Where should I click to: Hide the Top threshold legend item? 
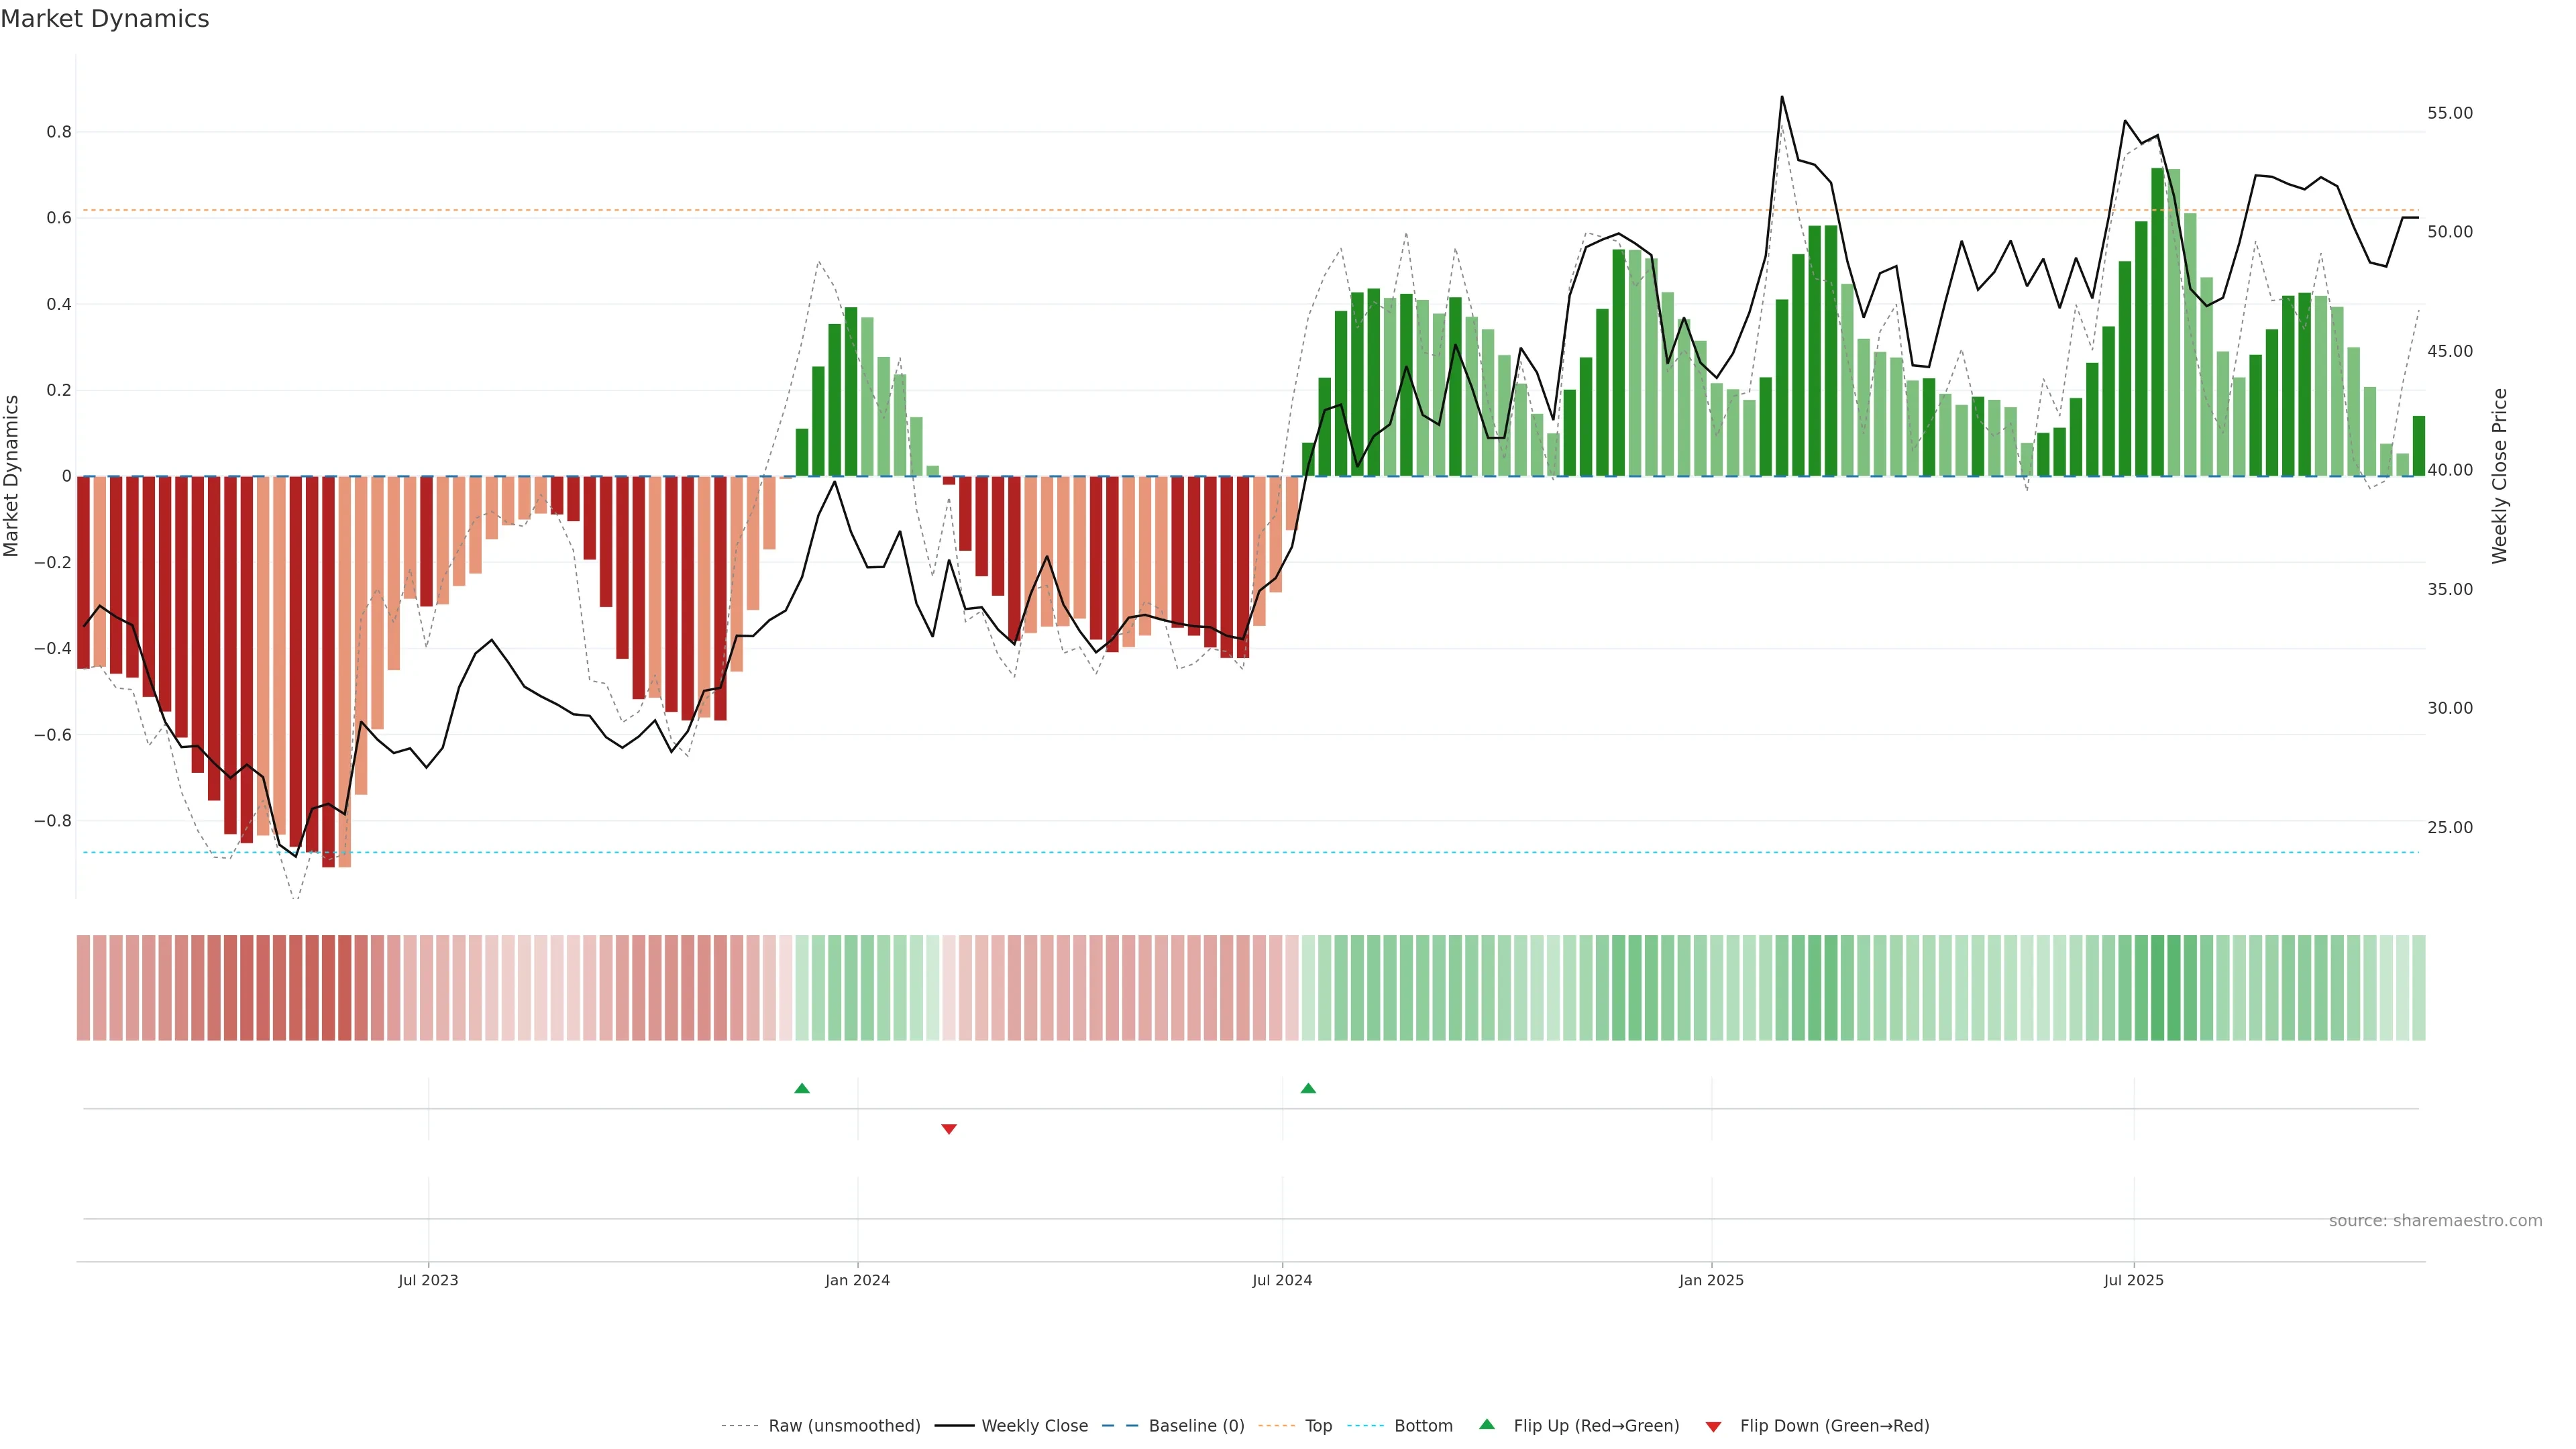click(x=1318, y=1425)
